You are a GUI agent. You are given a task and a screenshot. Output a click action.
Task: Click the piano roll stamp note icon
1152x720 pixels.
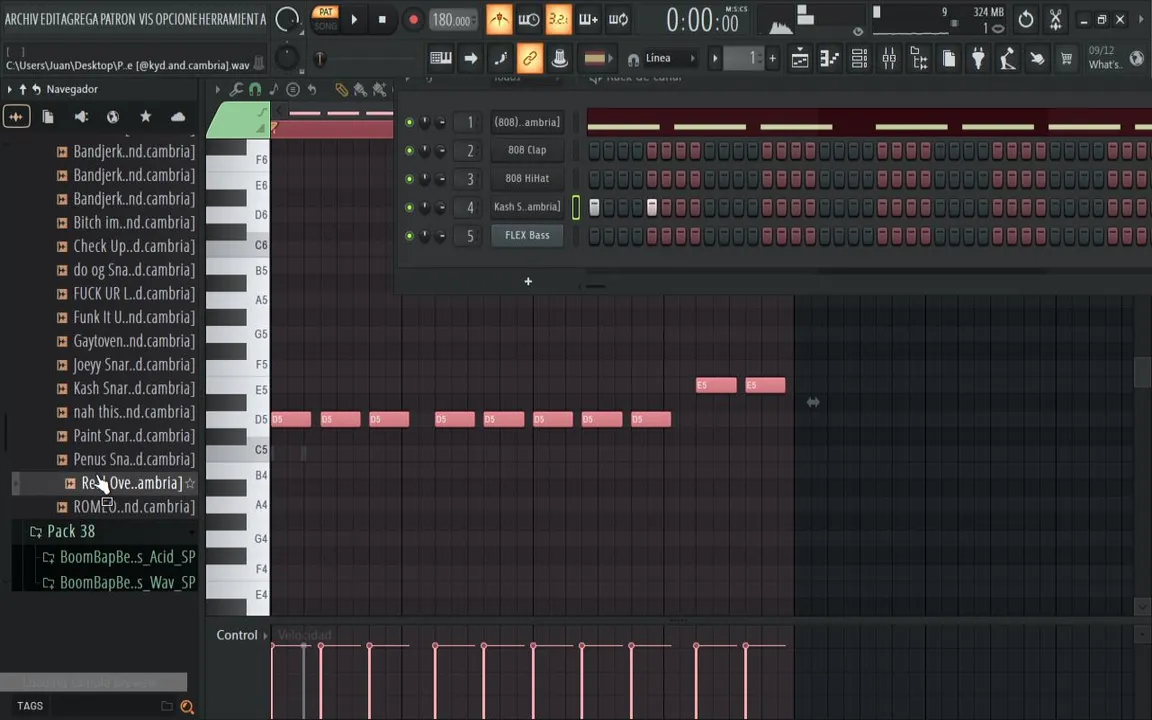(274, 90)
